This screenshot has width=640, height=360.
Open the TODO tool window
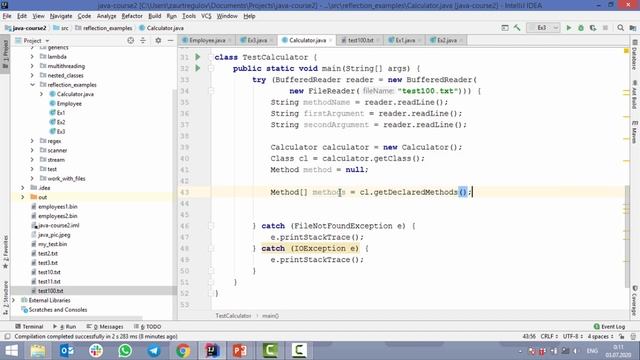147,327
